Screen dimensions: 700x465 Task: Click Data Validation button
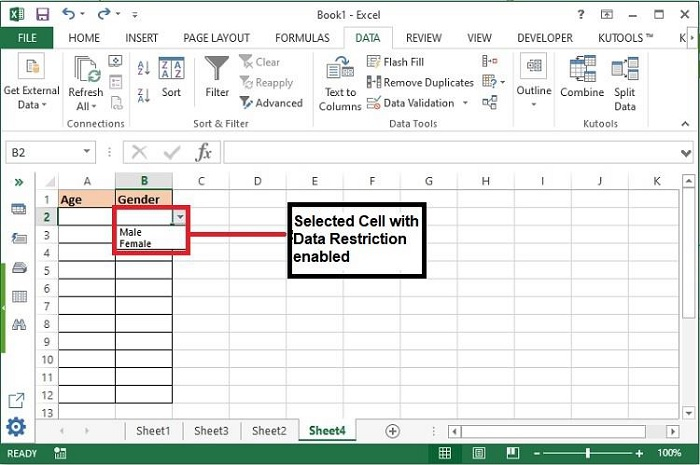411,103
